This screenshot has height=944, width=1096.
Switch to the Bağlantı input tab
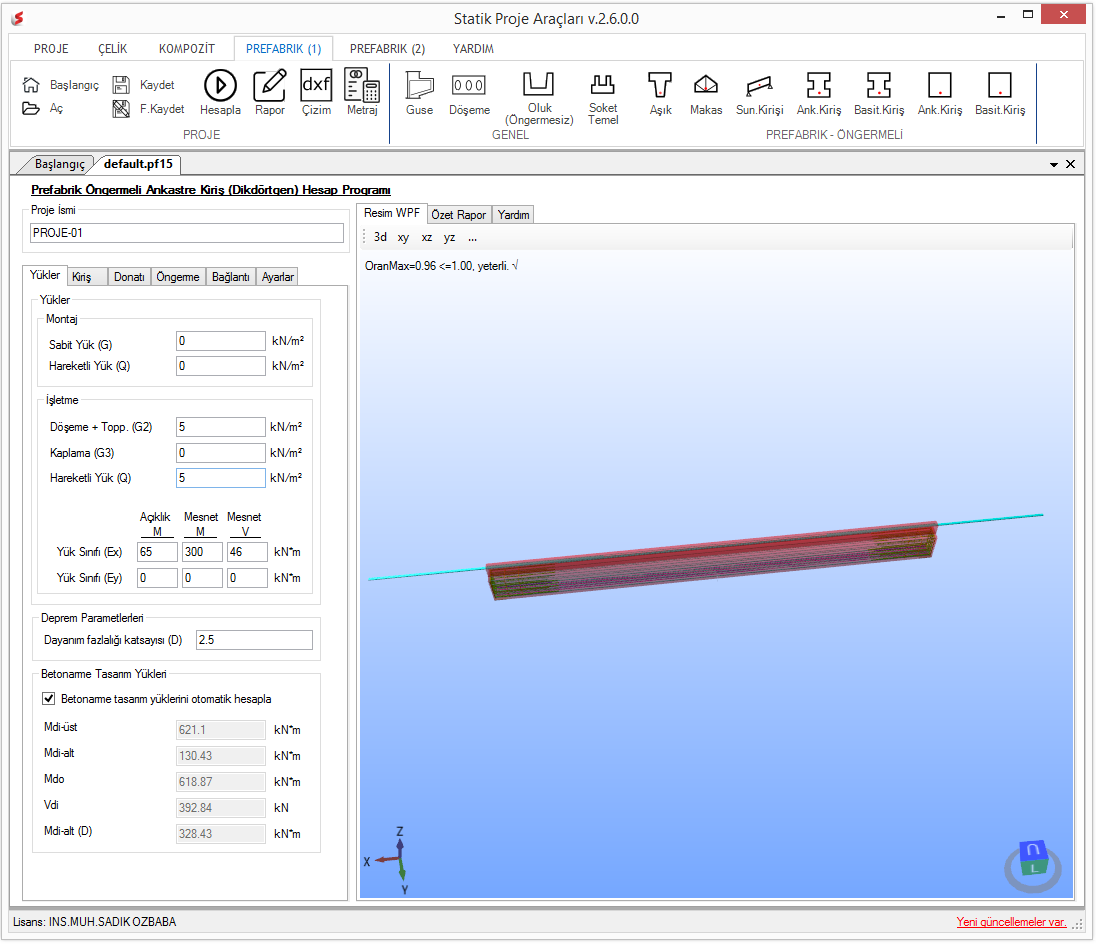pos(231,277)
